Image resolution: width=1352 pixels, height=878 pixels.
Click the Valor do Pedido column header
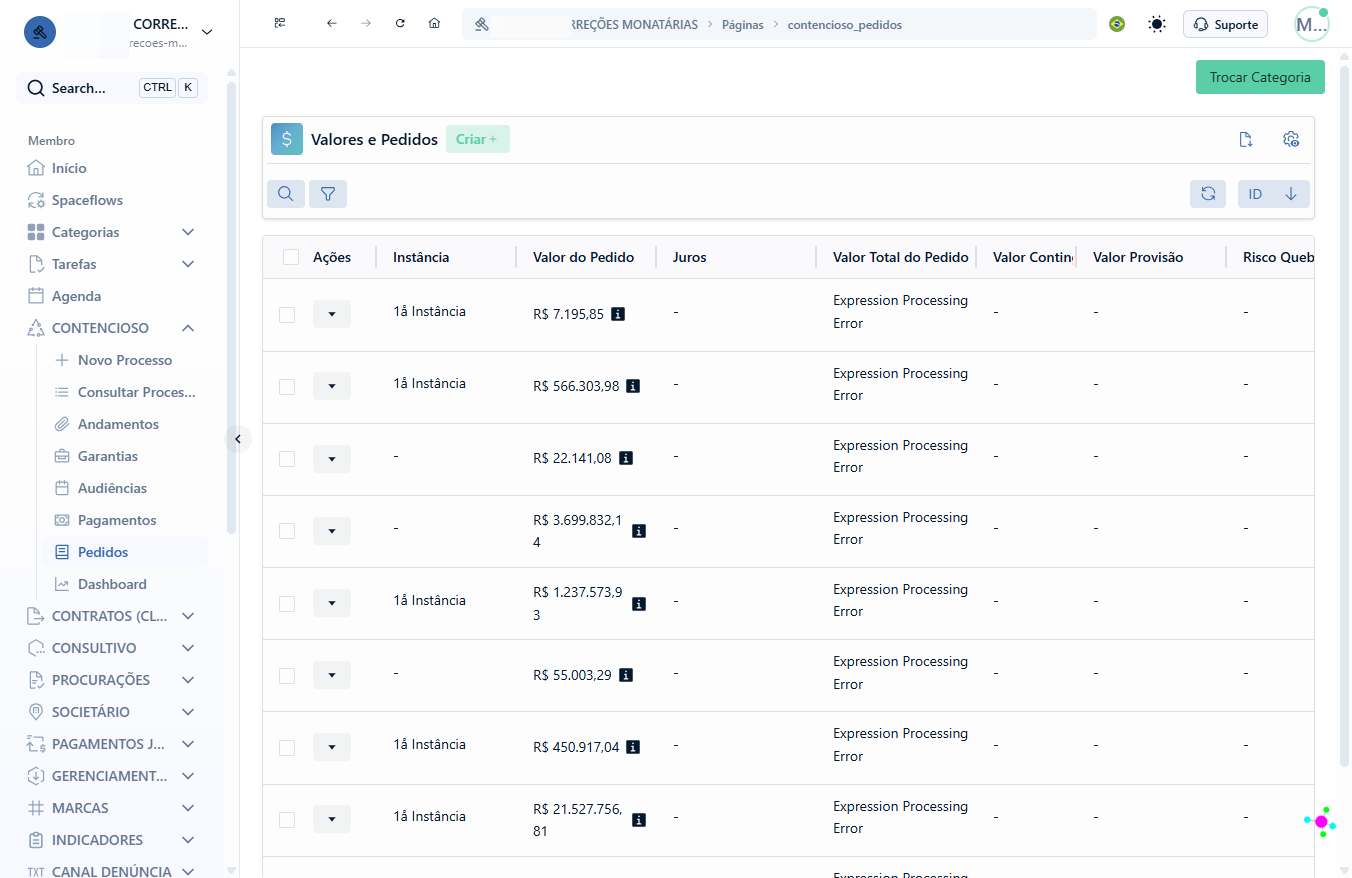pyautogui.click(x=584, y=257)
